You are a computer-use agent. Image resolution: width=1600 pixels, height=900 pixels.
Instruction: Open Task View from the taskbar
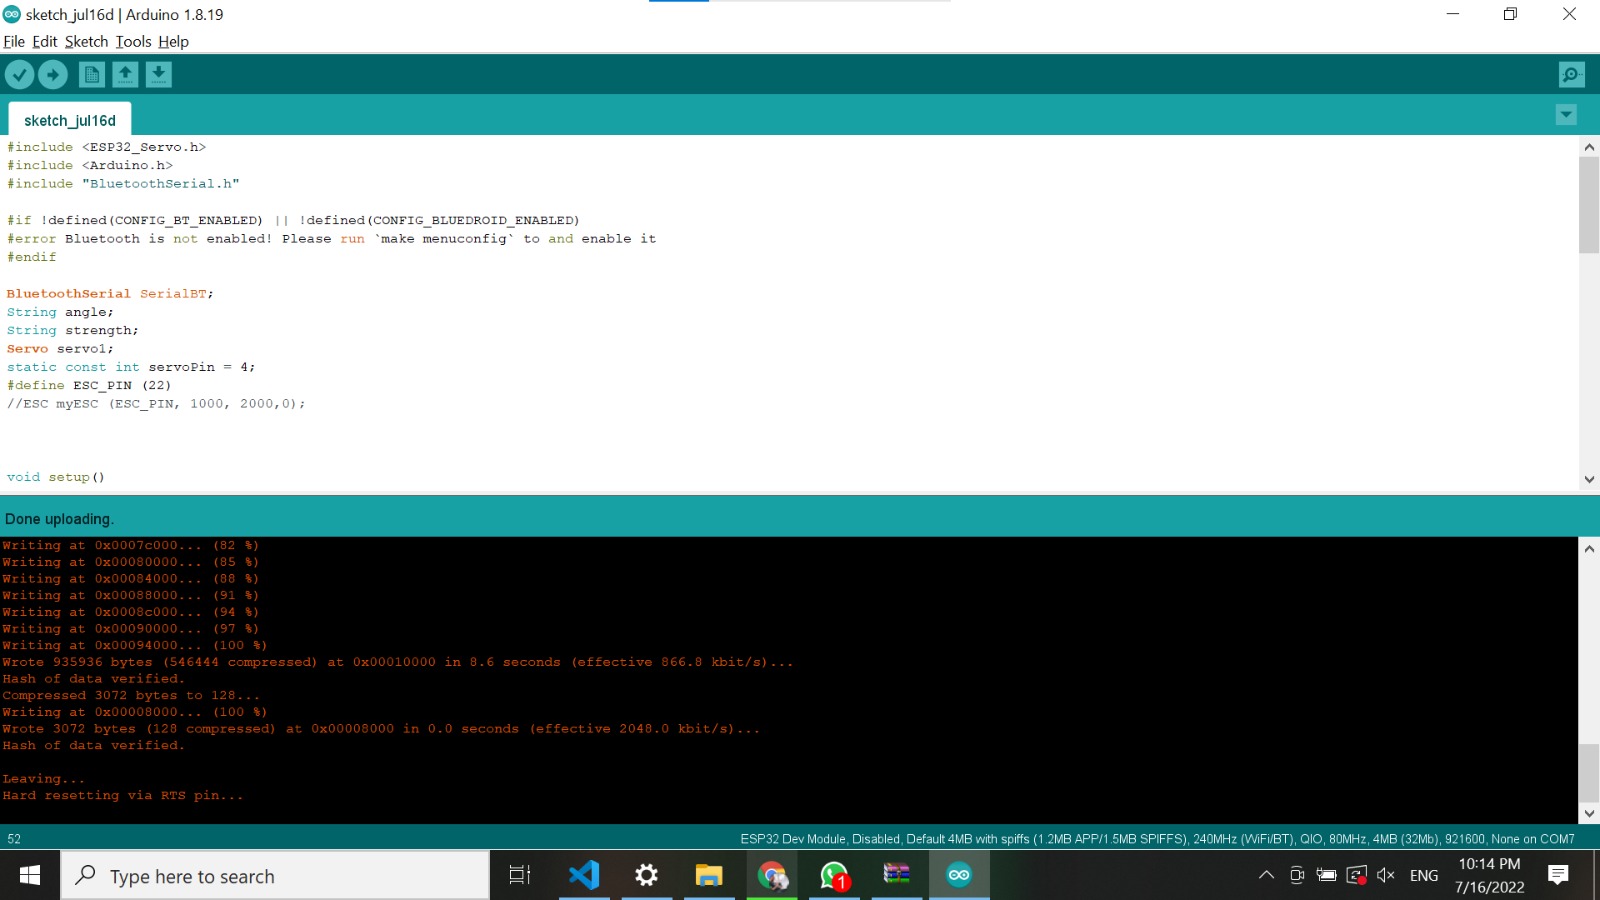(x=520, y=876)
